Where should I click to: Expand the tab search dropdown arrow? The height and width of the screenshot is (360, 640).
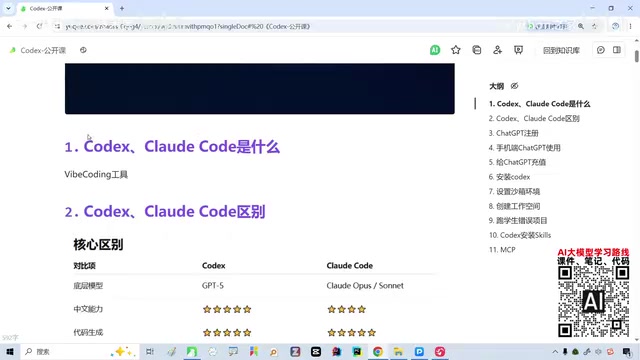pyautogui.click(x=8, y=8)
